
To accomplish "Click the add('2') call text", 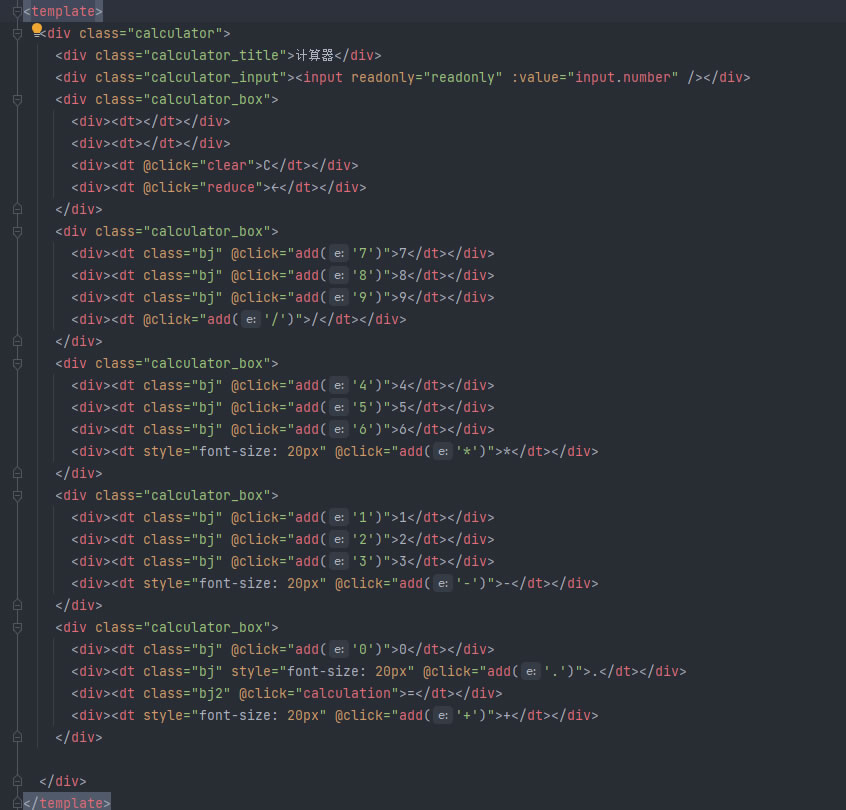I will coord(339,540).
